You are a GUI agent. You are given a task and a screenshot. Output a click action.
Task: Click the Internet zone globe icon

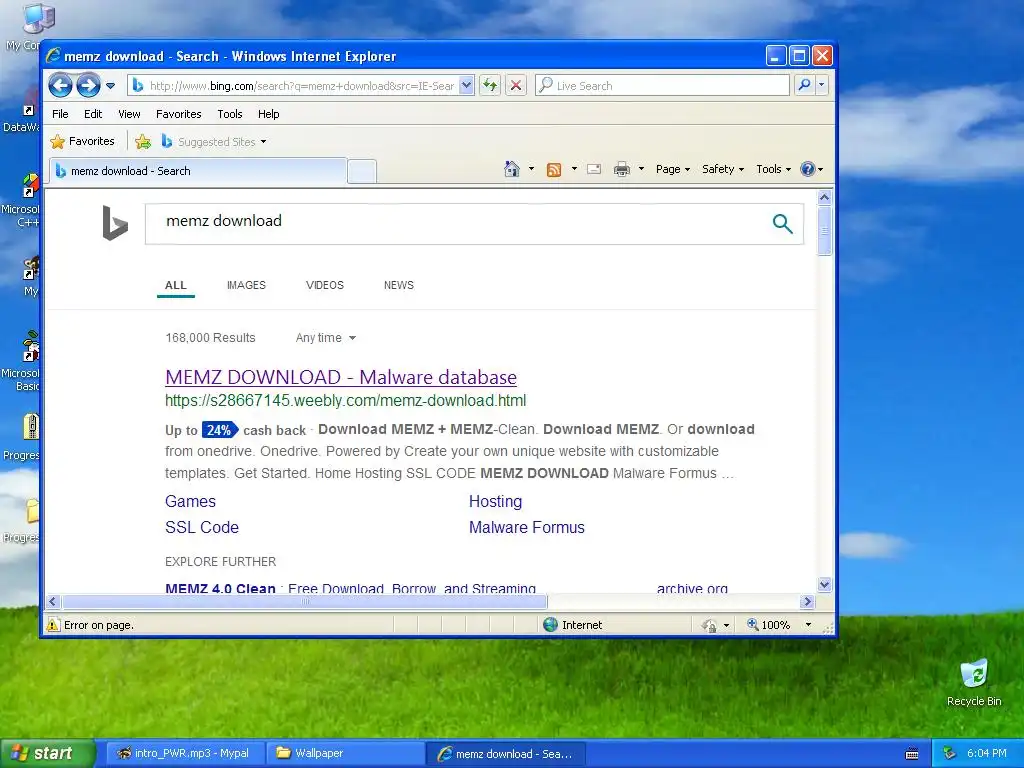tap(551, 625)
